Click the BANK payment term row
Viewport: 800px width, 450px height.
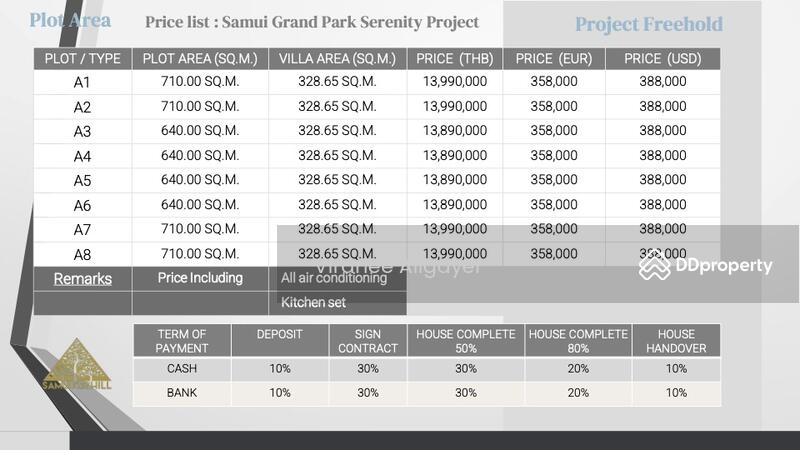[181, 393]
